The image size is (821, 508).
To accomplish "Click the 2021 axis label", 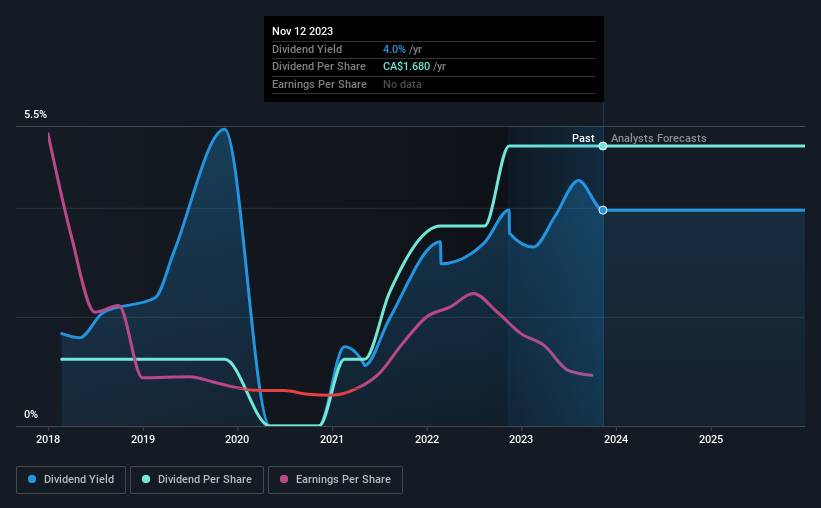I will point(332,439).
